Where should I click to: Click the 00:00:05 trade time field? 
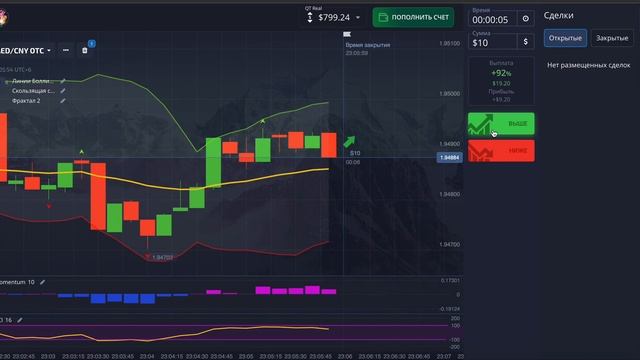coord(493,19)
